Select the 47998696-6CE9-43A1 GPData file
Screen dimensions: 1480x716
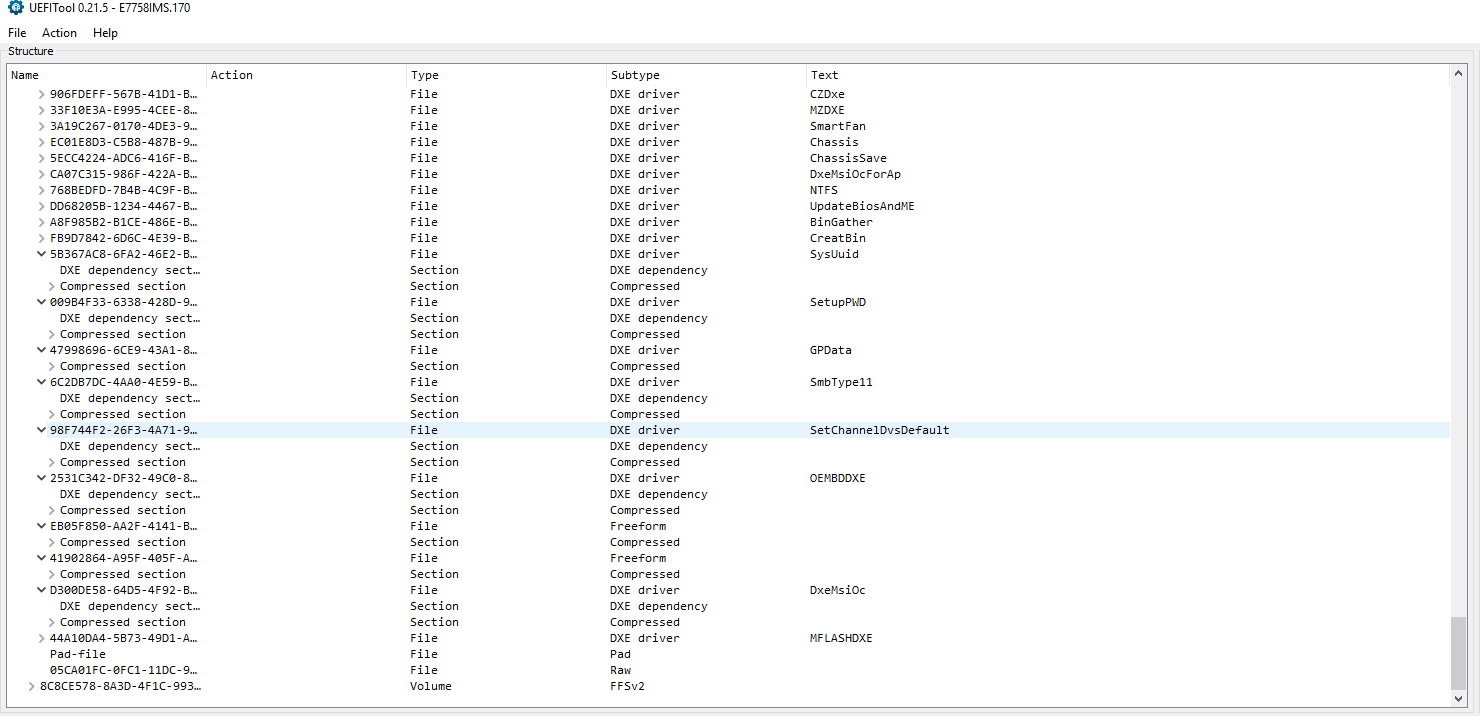point(729,350)
